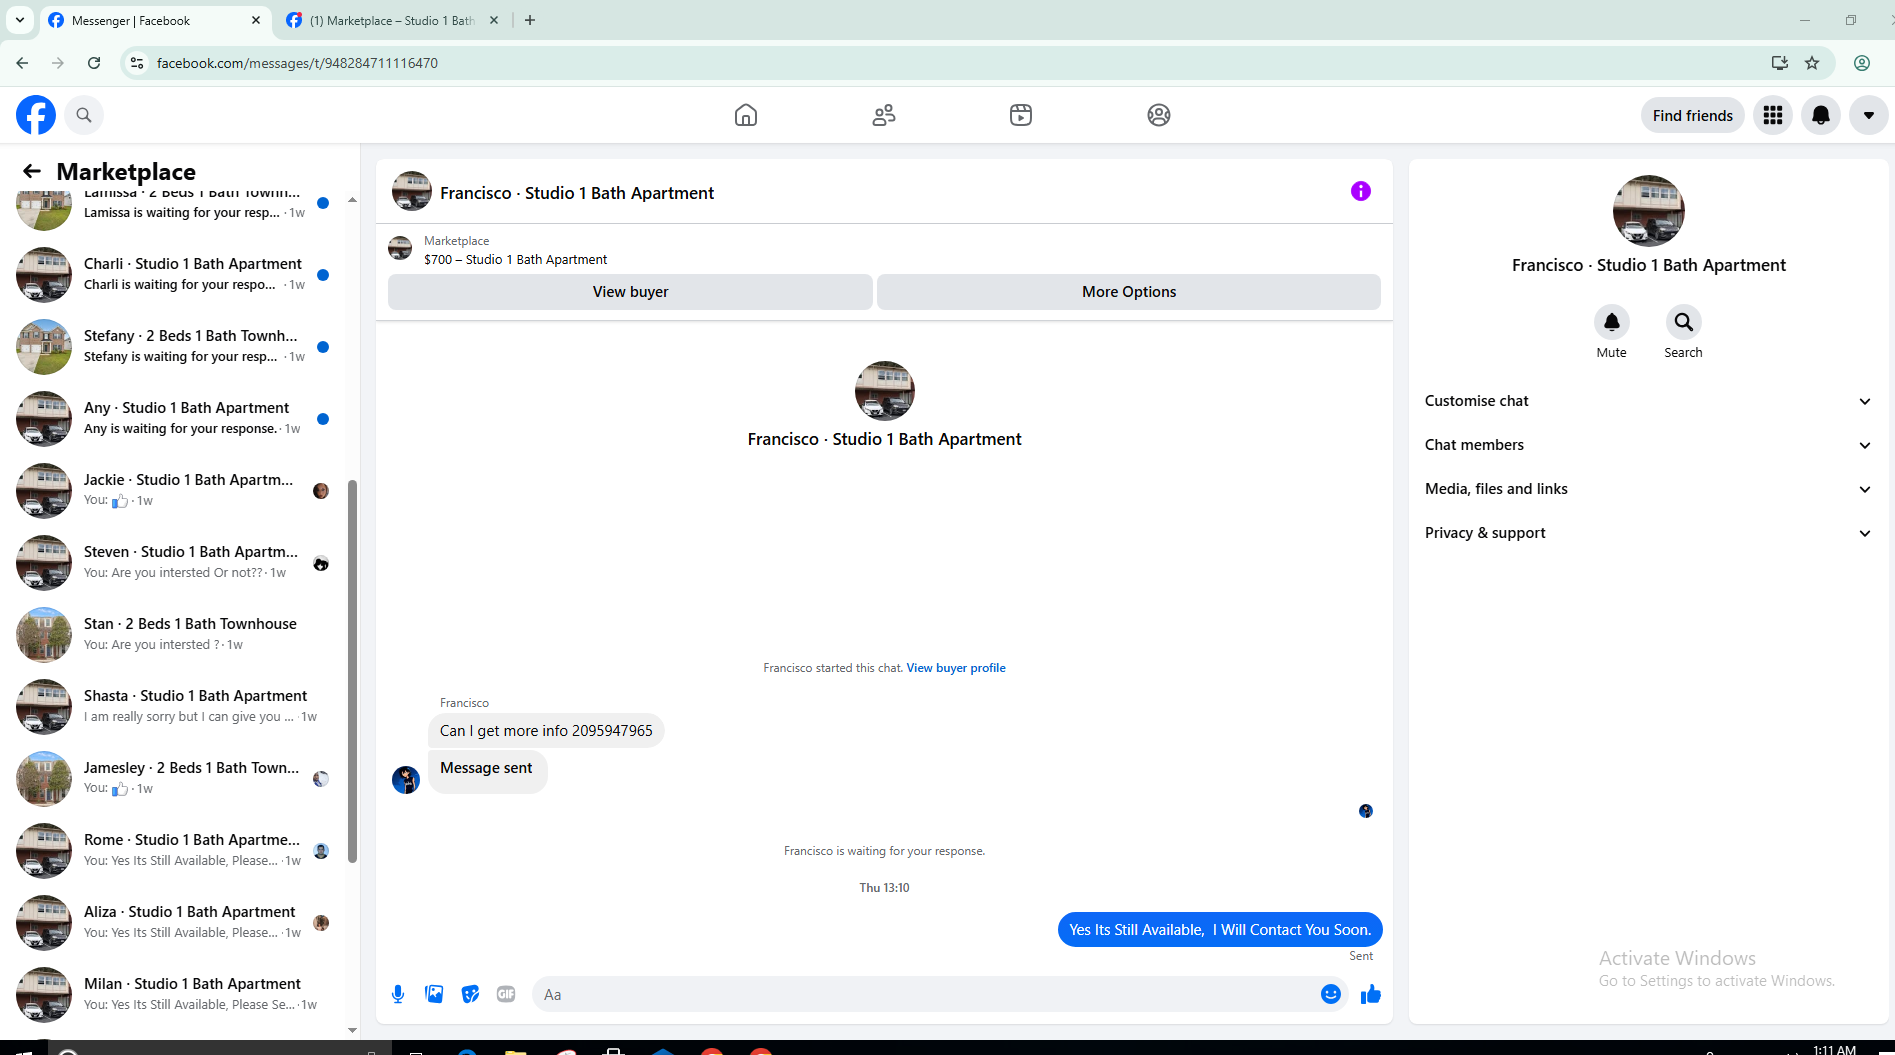
Task: Click the browser back button
Action: coord(22,63)
